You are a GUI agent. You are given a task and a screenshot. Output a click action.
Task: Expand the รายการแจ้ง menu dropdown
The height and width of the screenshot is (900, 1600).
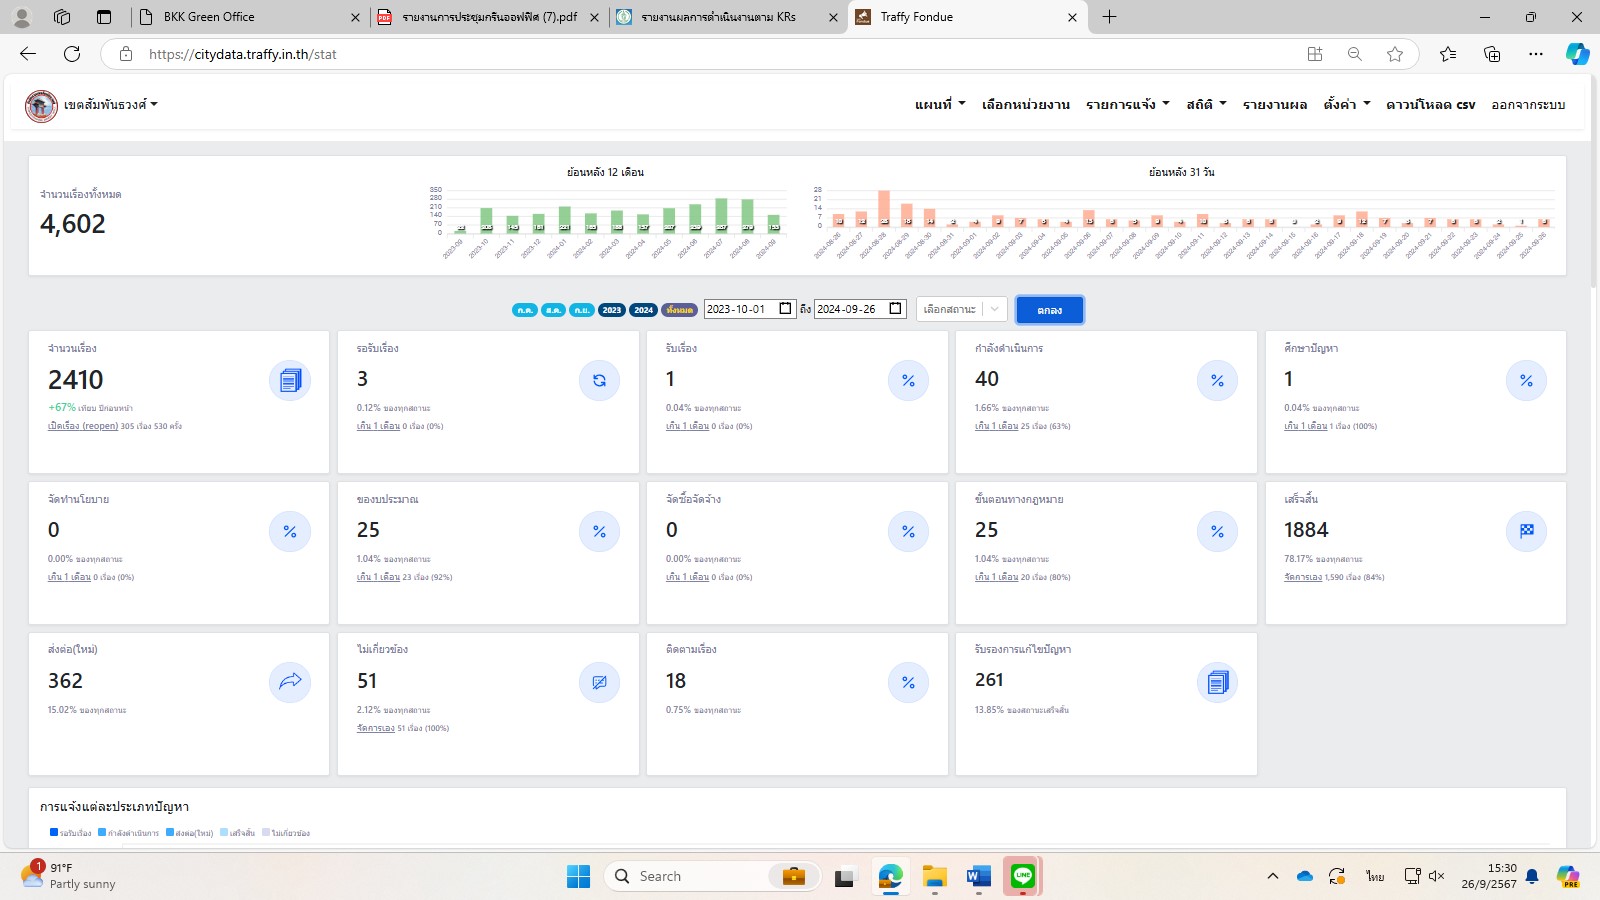point(1127,105)
